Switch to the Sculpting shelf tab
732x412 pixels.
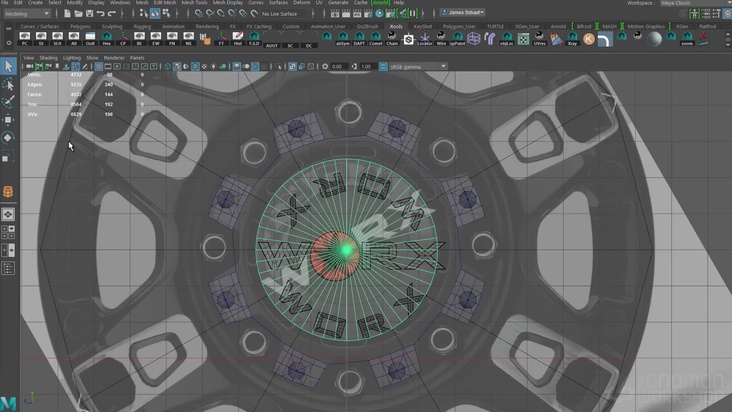pyautogui.click(x=113, y=25)
